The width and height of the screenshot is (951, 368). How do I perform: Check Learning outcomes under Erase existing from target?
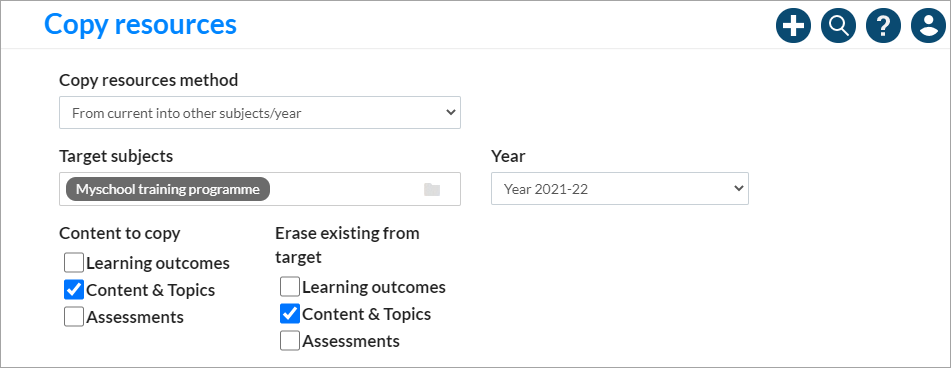coord(290,287)
